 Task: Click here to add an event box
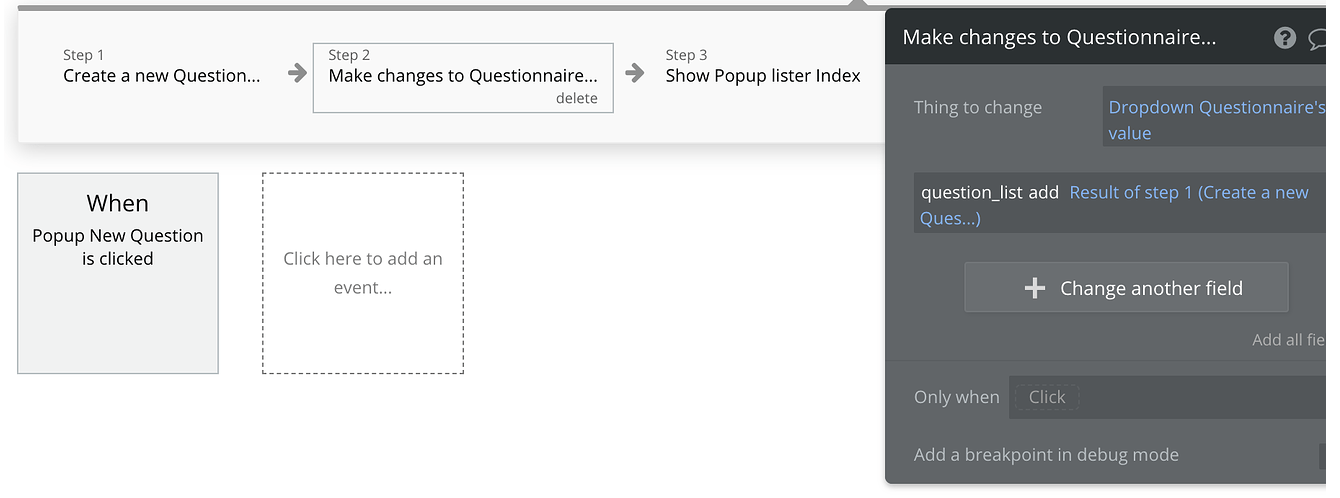pos(362,273)
